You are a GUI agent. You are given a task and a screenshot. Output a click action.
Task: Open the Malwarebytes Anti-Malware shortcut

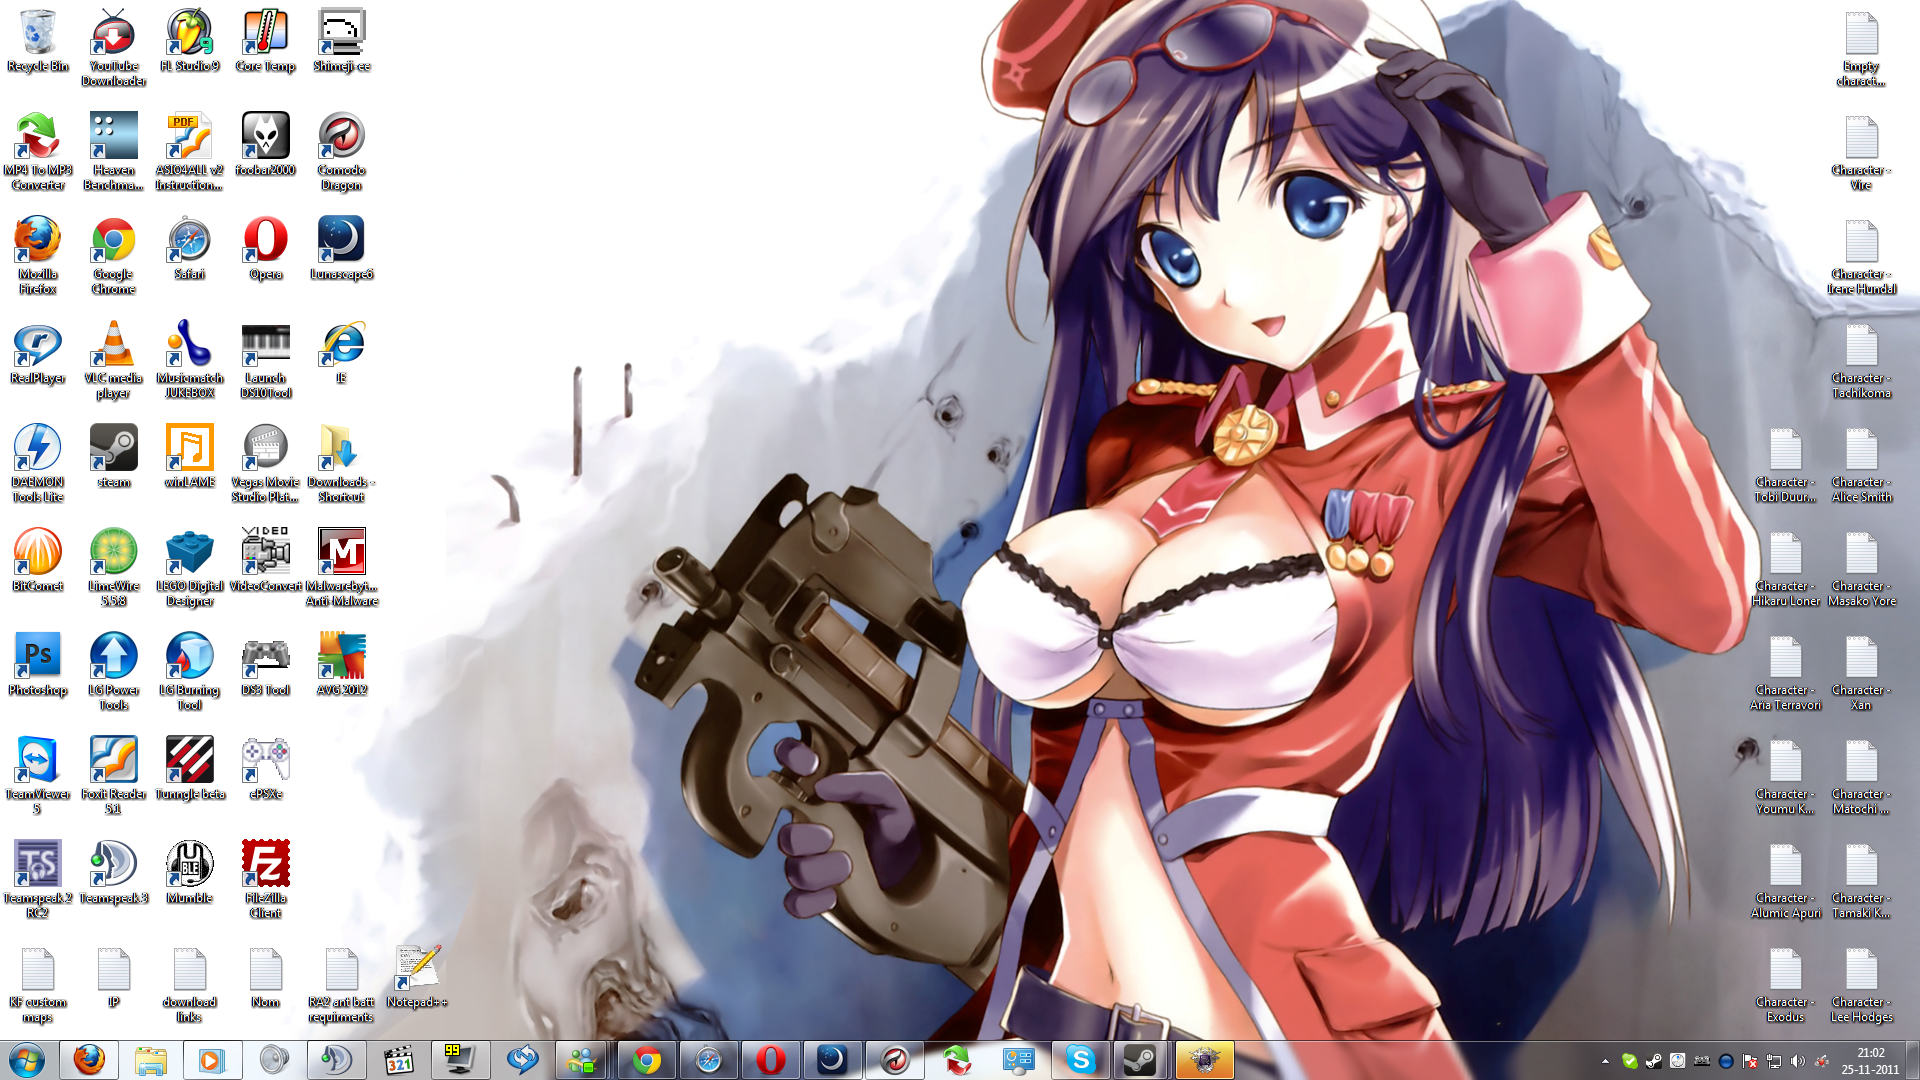[342, 568]
